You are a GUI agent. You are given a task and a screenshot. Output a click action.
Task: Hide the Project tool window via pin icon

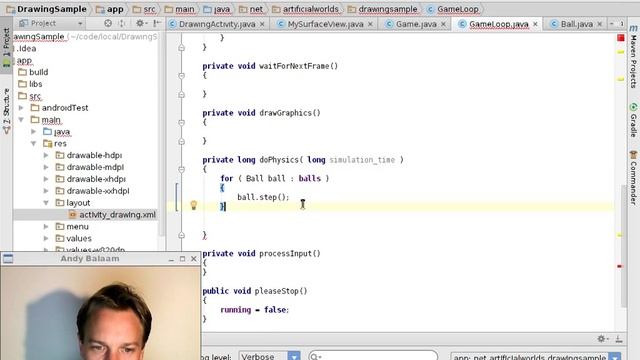pyautogui.click(x=157, y=23)
